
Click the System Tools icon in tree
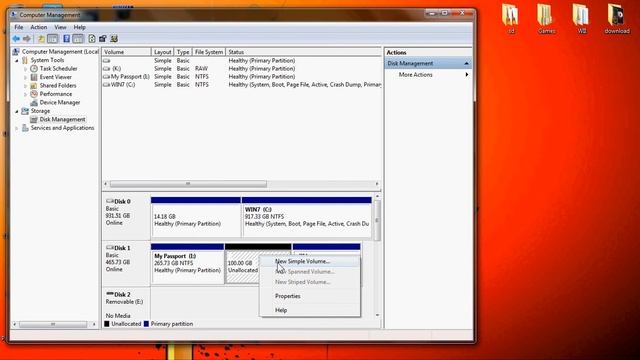click(25, 60)
